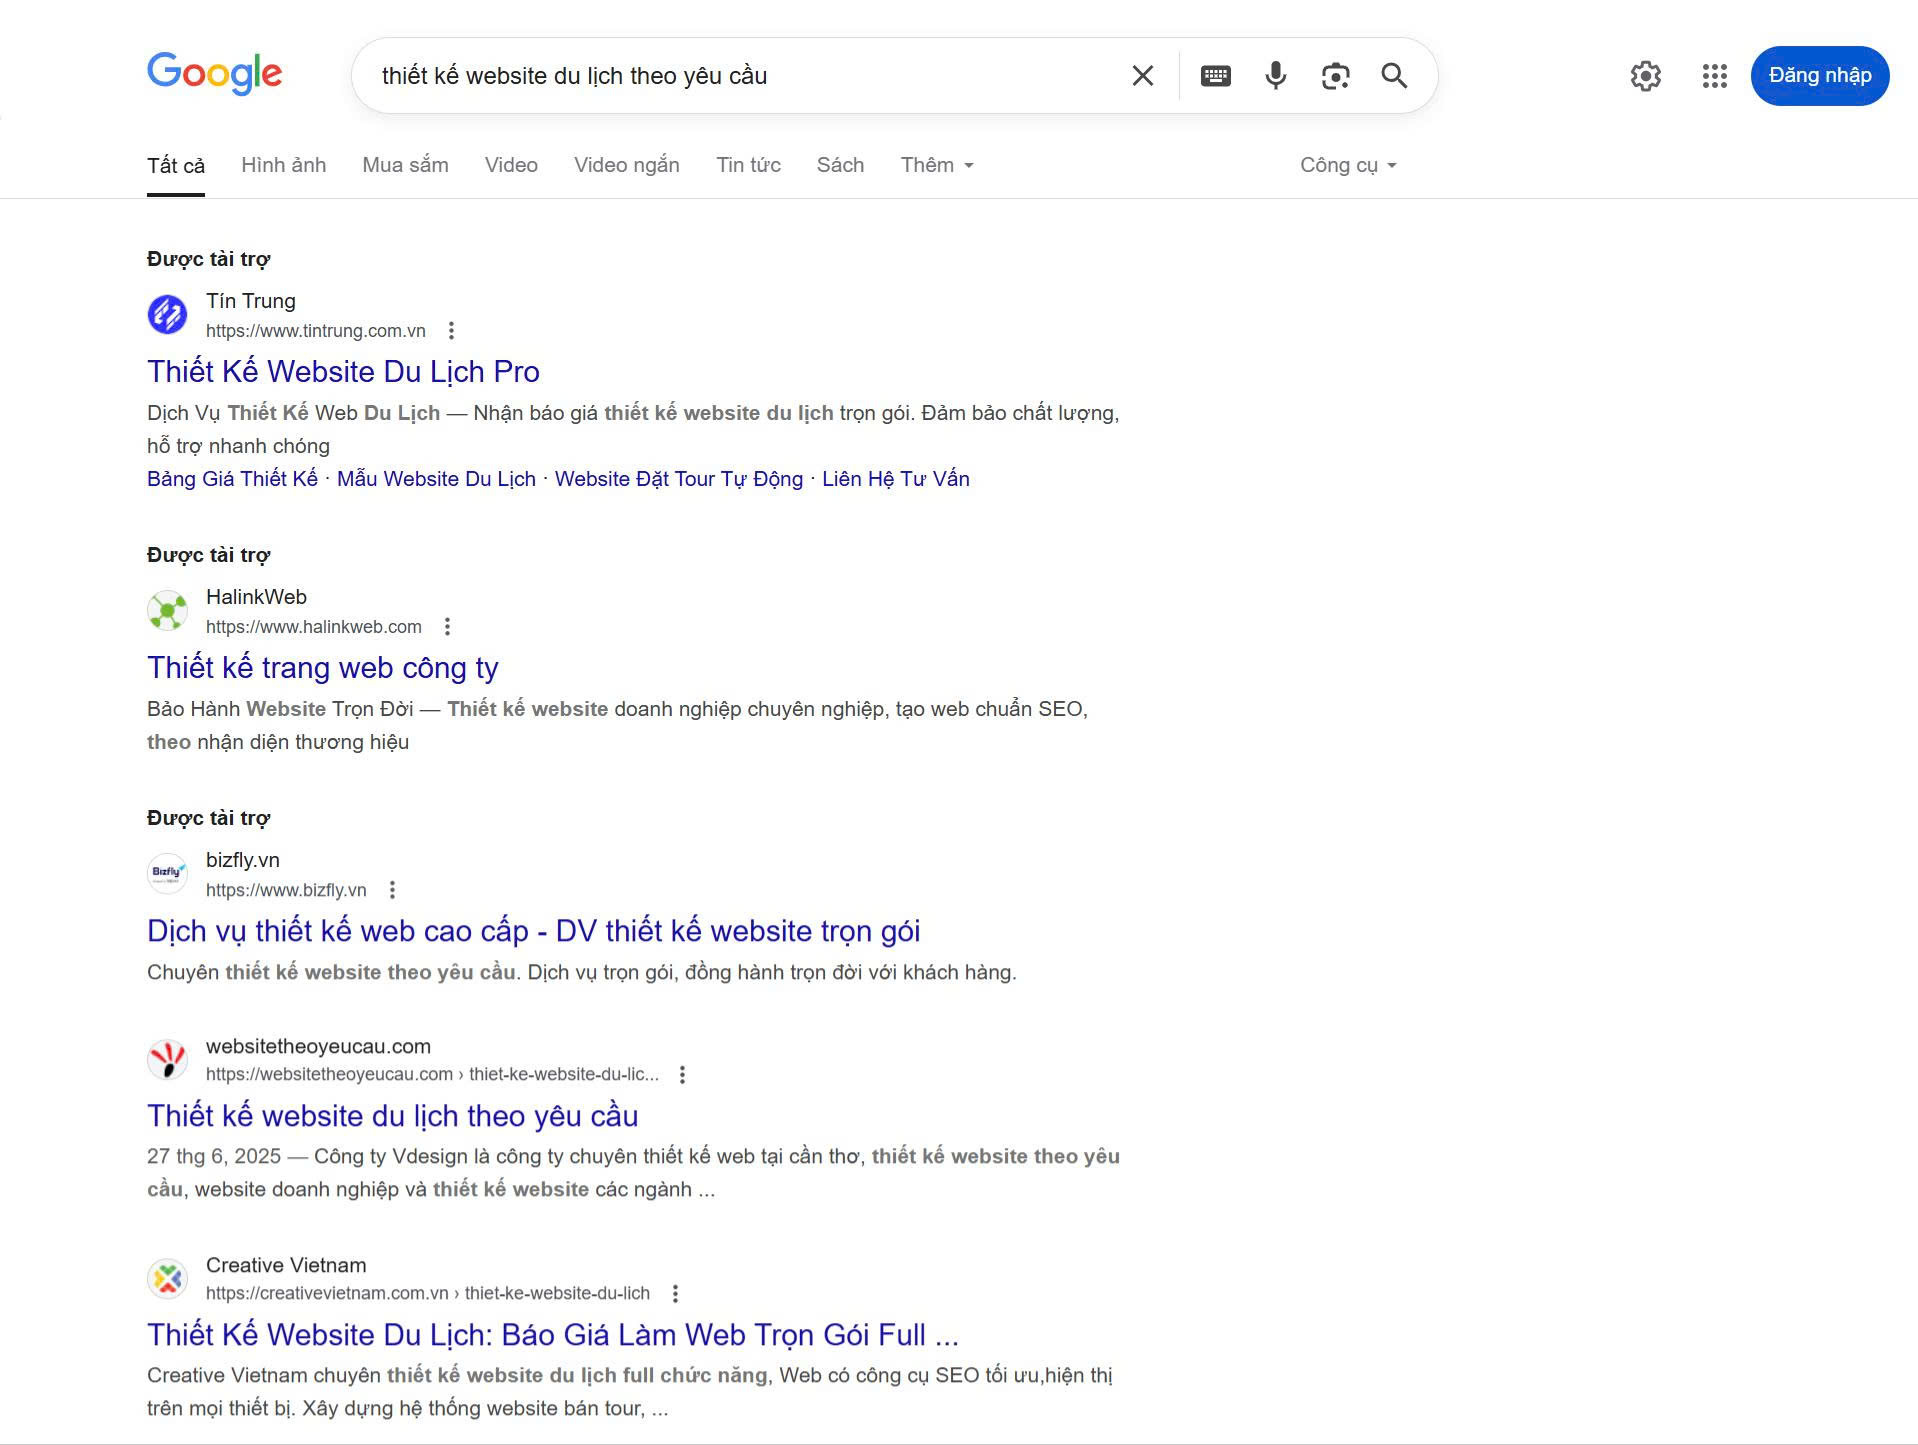Switch to the Tin tức tab
The image size is (1918, 1445).
coord(748,165)
